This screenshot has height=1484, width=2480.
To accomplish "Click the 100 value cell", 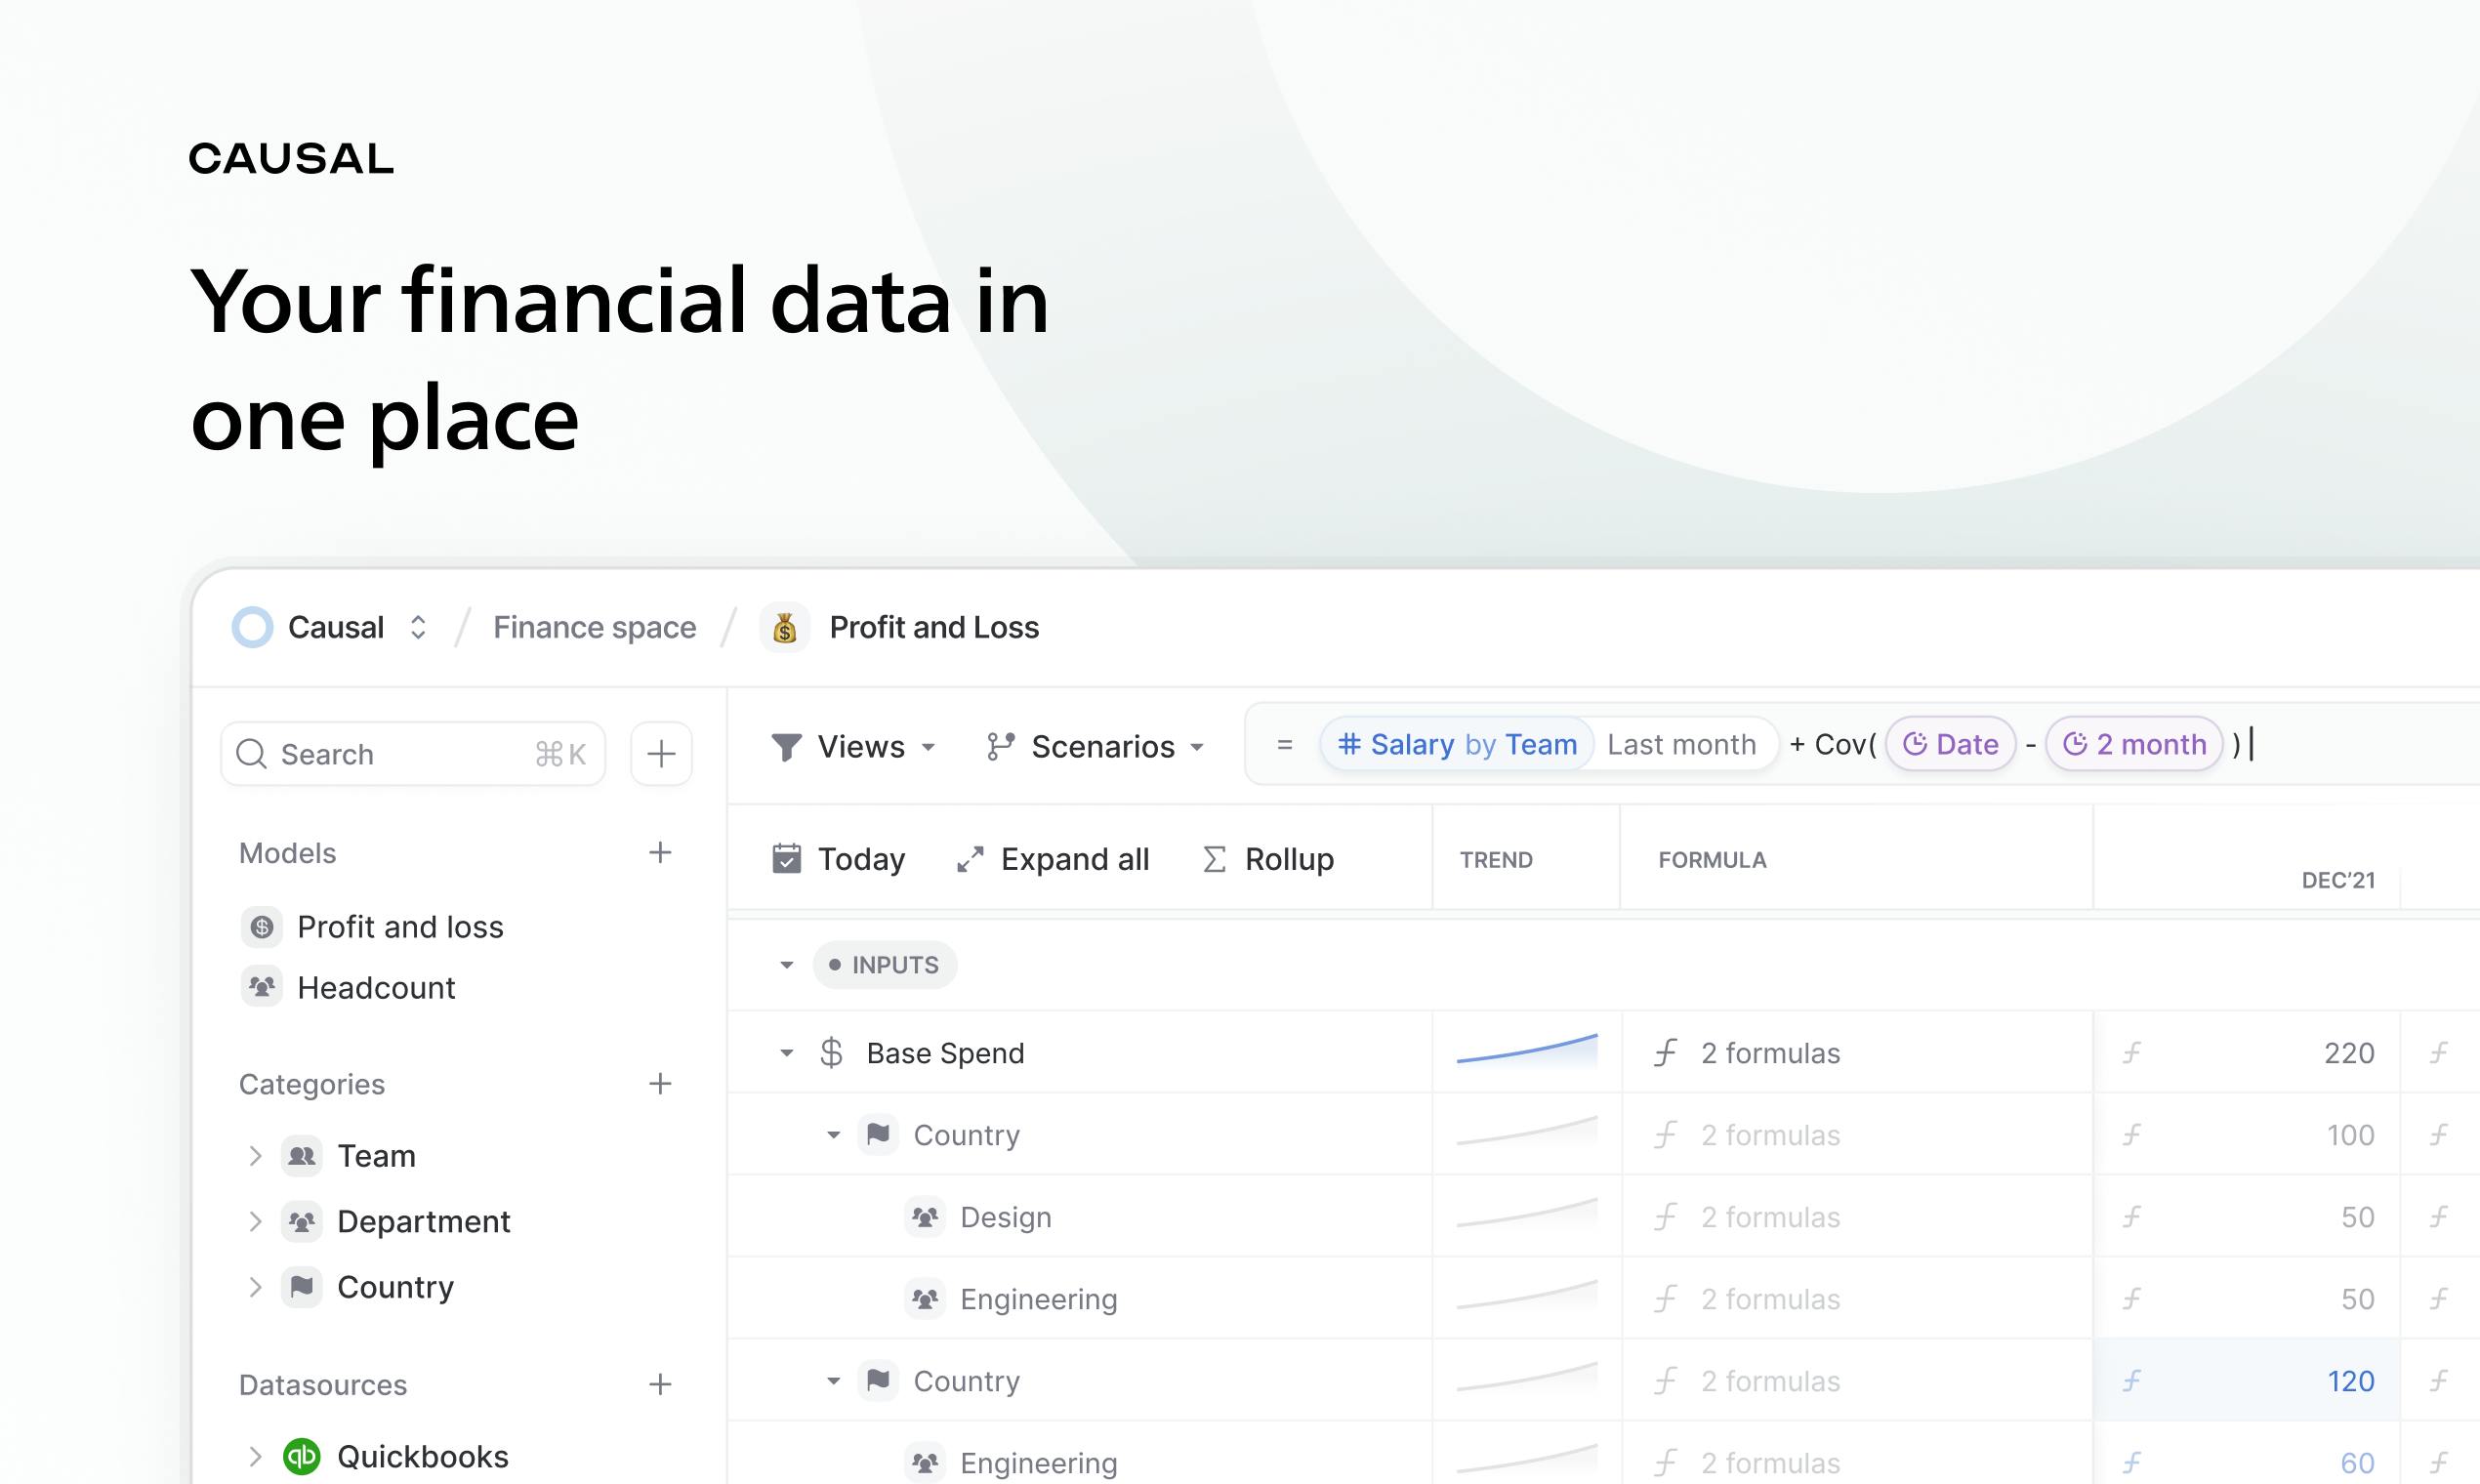I will pos(2246,1135).
